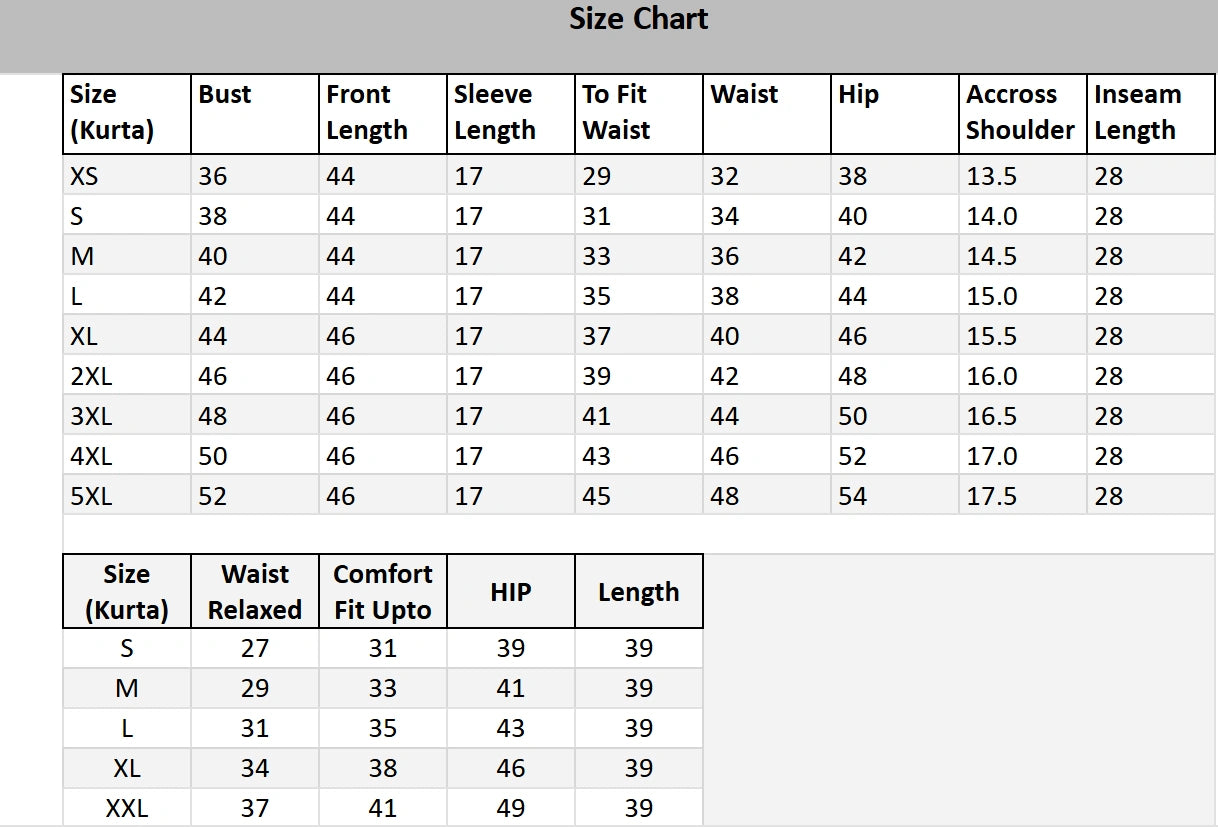The width and height of the screenshot is (1218, 828).
Task: Click the Comfort Fit Upto header
Action: 382,592
